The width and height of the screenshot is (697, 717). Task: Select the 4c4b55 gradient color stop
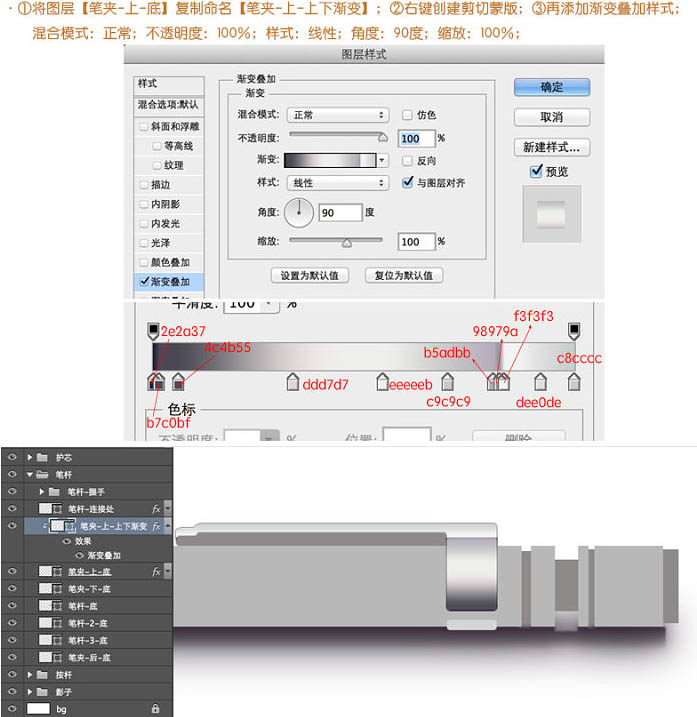point(178,382)
